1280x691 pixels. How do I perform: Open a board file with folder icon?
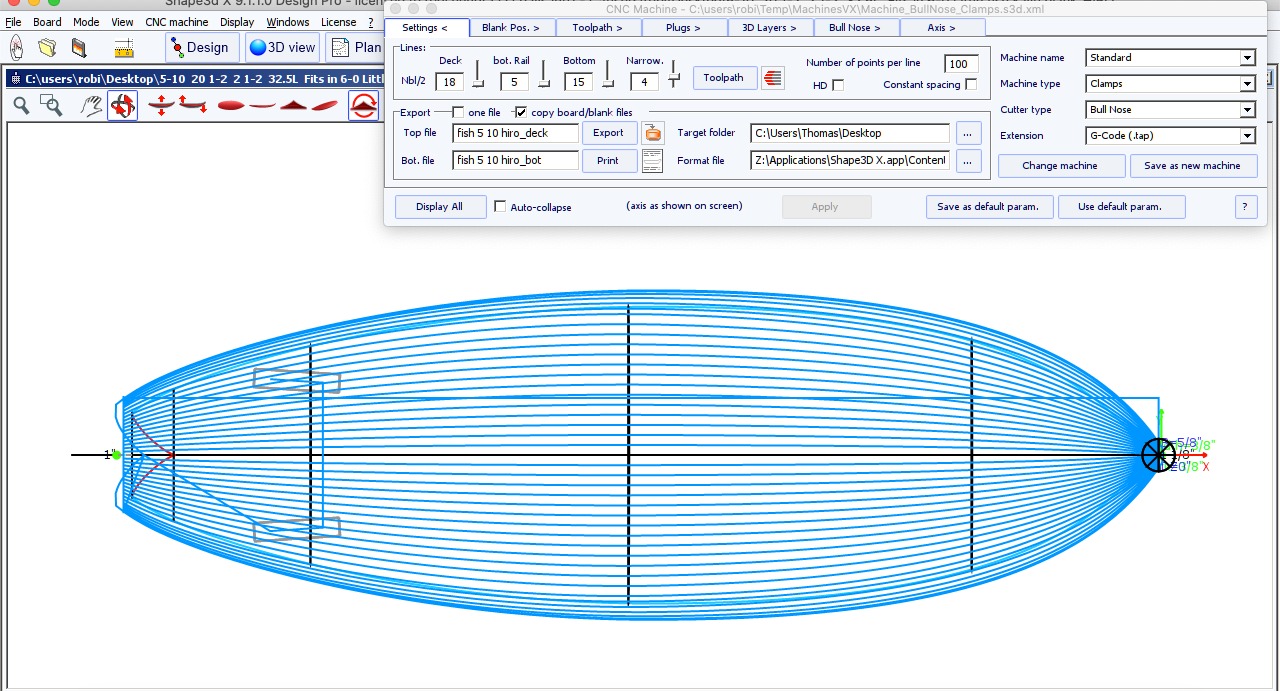(x=47, y=47)
